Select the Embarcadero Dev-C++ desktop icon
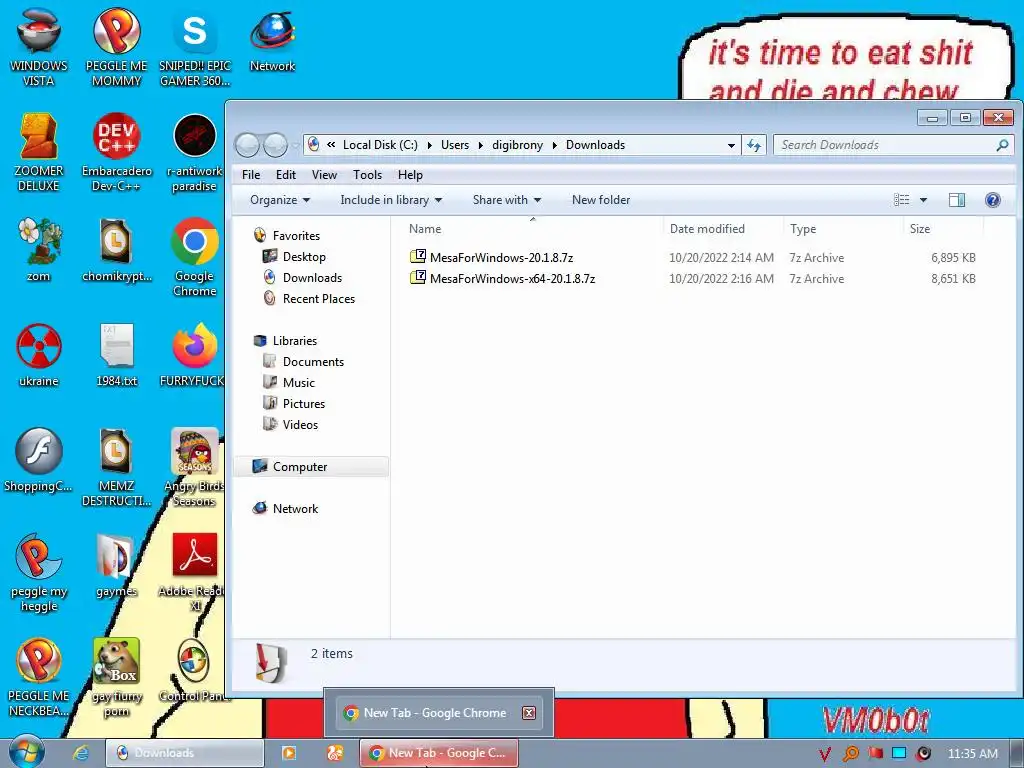Screen dimensions: 1024x768 pyautogui.click(x=116, y=152)
